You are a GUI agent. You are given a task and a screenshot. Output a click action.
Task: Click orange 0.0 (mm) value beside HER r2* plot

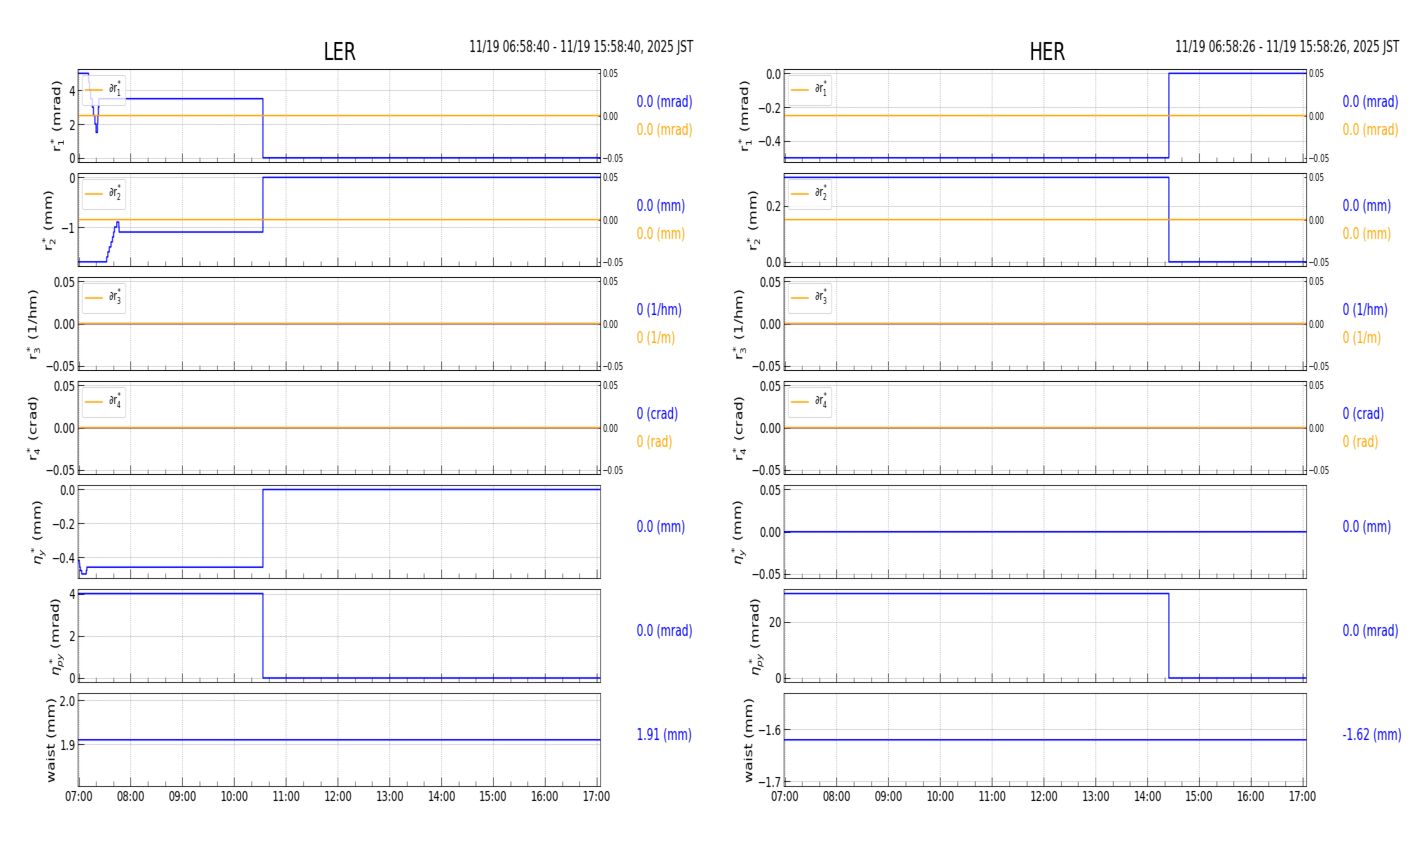1367,234
